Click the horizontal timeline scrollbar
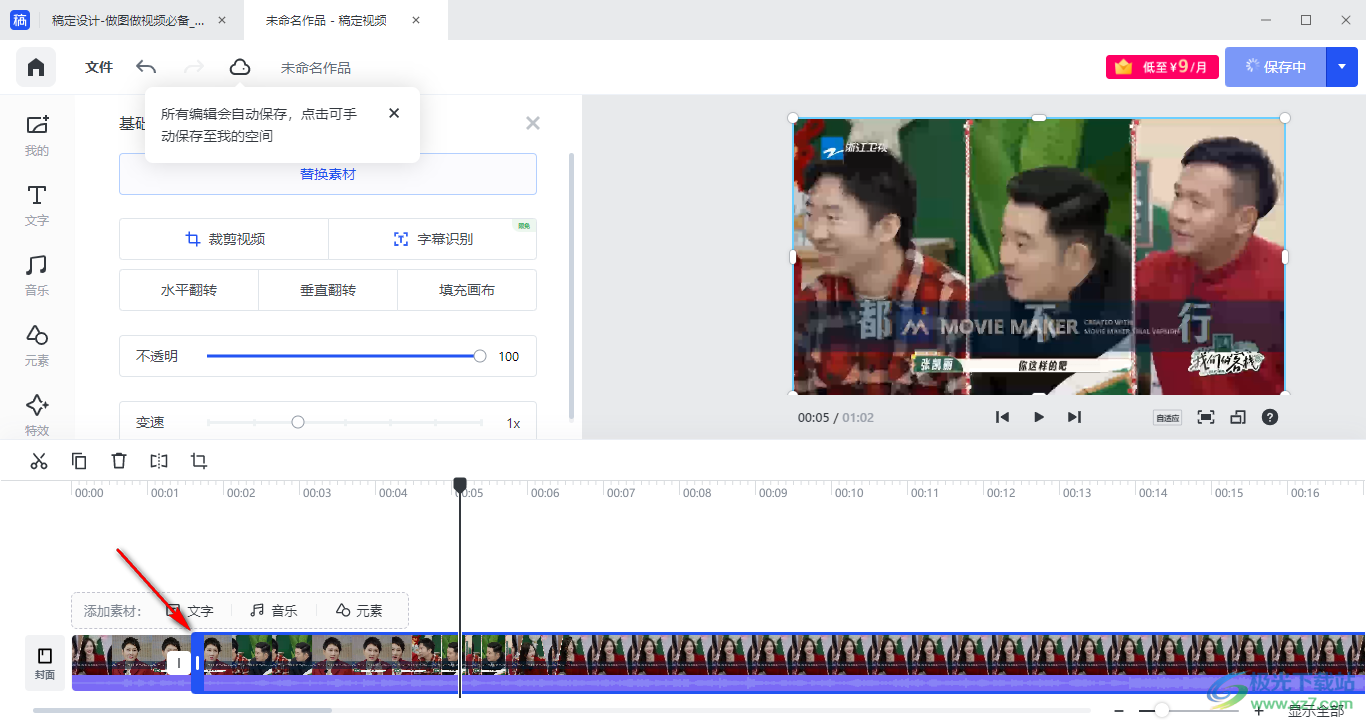Screen dimensions: 1366x720 [x=182, y=711]
